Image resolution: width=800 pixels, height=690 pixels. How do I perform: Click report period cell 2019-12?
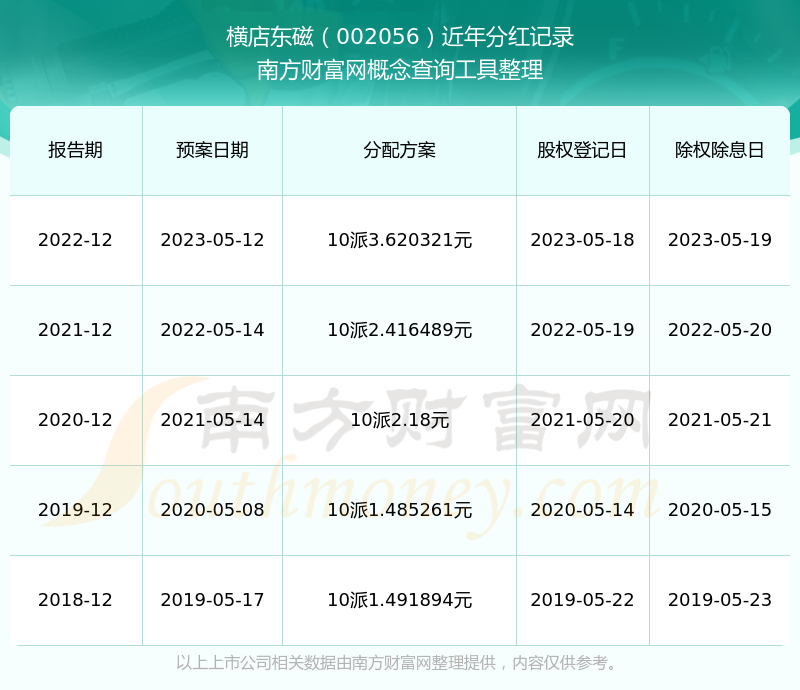75,509
